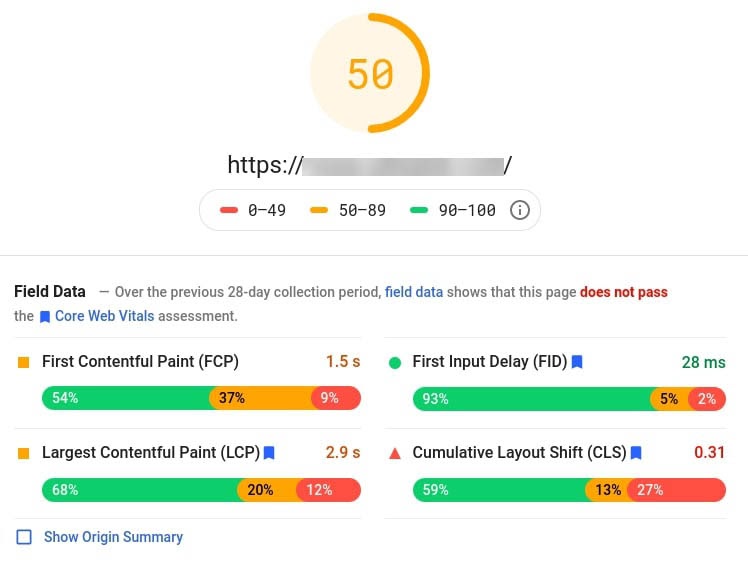Click the First Contentful Paint (FCP) metric title
Viewport: 748px width, 563px height.
[140, 361]
